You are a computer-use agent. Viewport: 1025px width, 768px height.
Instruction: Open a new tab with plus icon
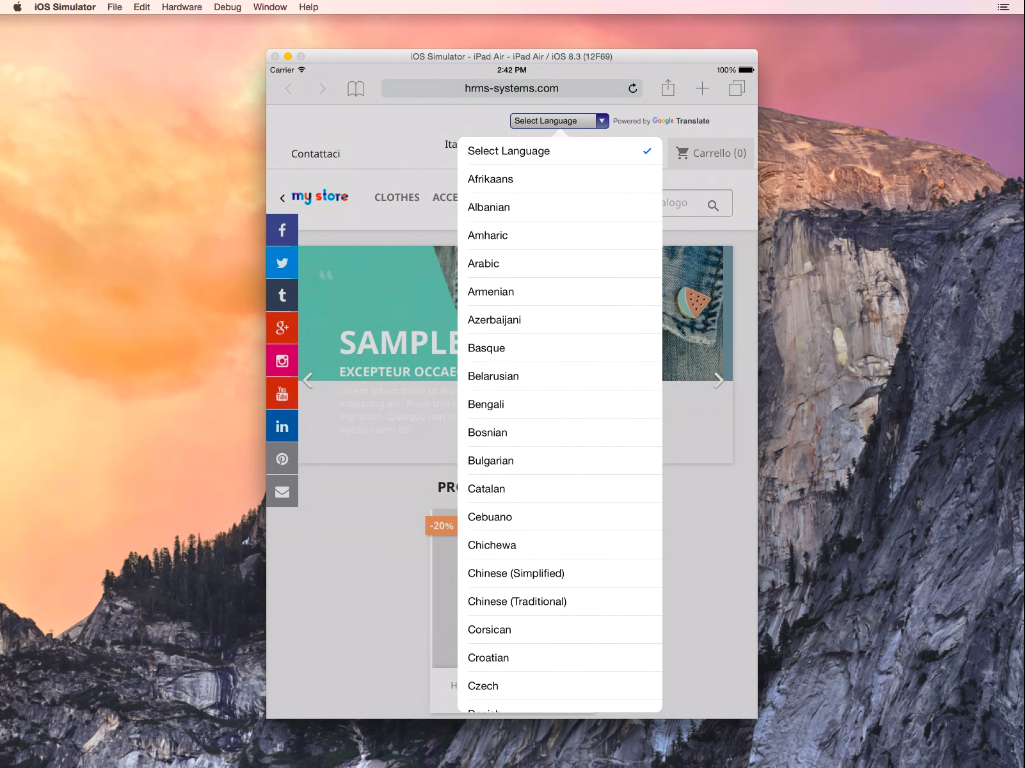pos(702,88)
